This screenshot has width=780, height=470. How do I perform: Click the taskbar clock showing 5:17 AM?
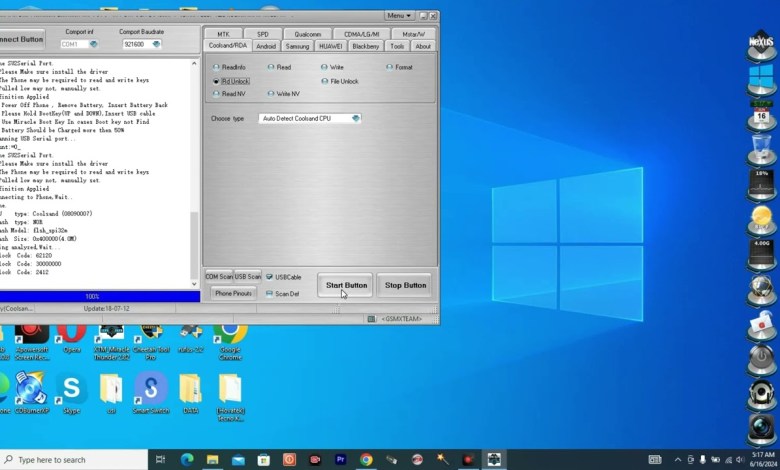pyautogui.click(x=763, y=460)
